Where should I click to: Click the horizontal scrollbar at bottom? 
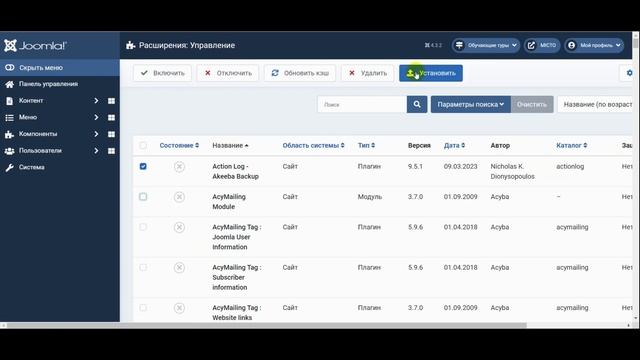click(x=266, y=325)
